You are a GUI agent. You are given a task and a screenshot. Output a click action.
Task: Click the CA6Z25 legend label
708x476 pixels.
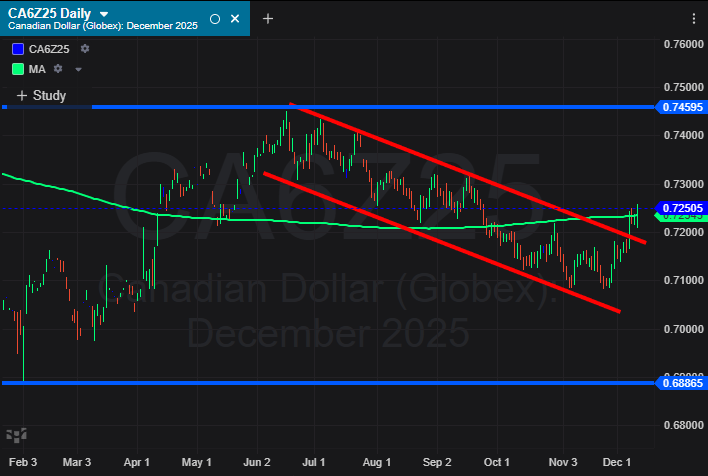pyautogui.click(x=49, y=49)
